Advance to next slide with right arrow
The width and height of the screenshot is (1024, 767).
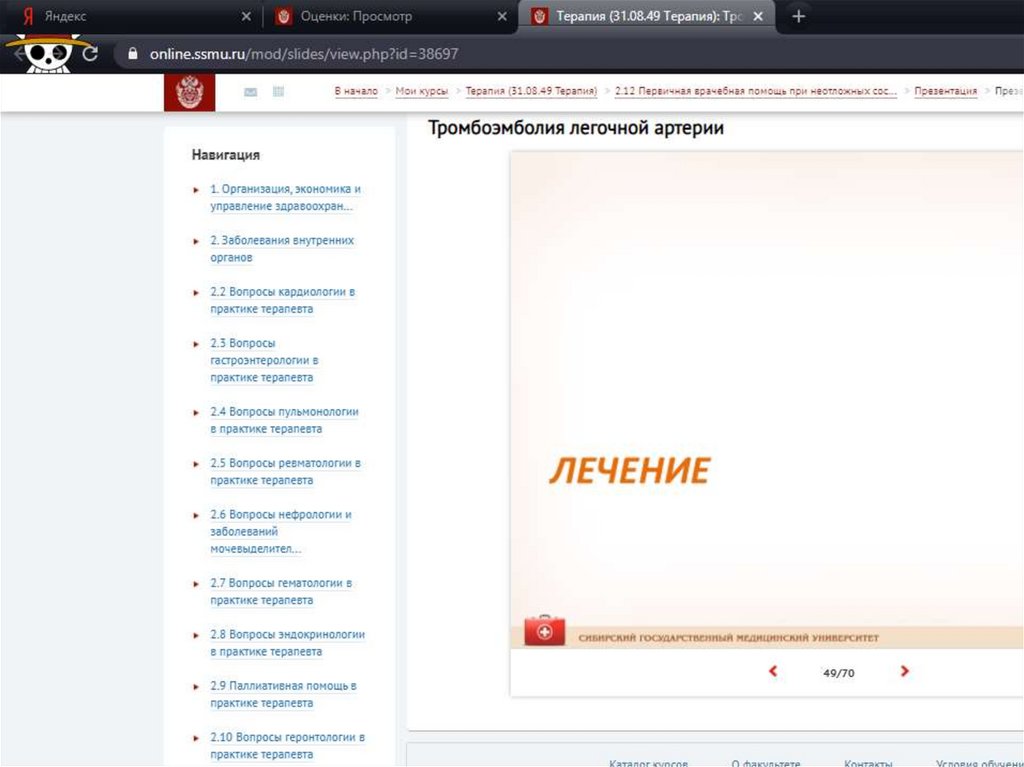tap(904, 671)
